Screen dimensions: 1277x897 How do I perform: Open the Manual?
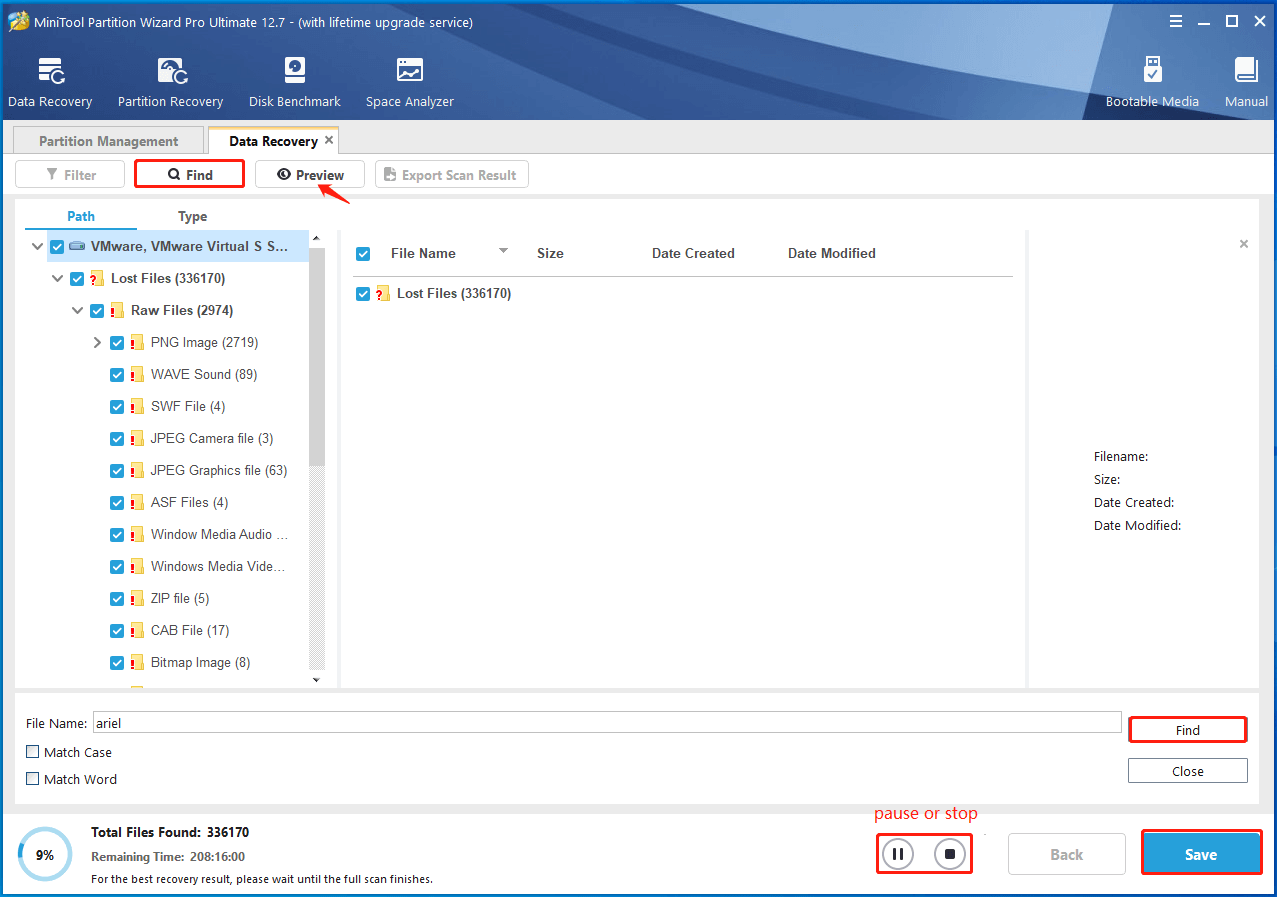coord(1246,82)
